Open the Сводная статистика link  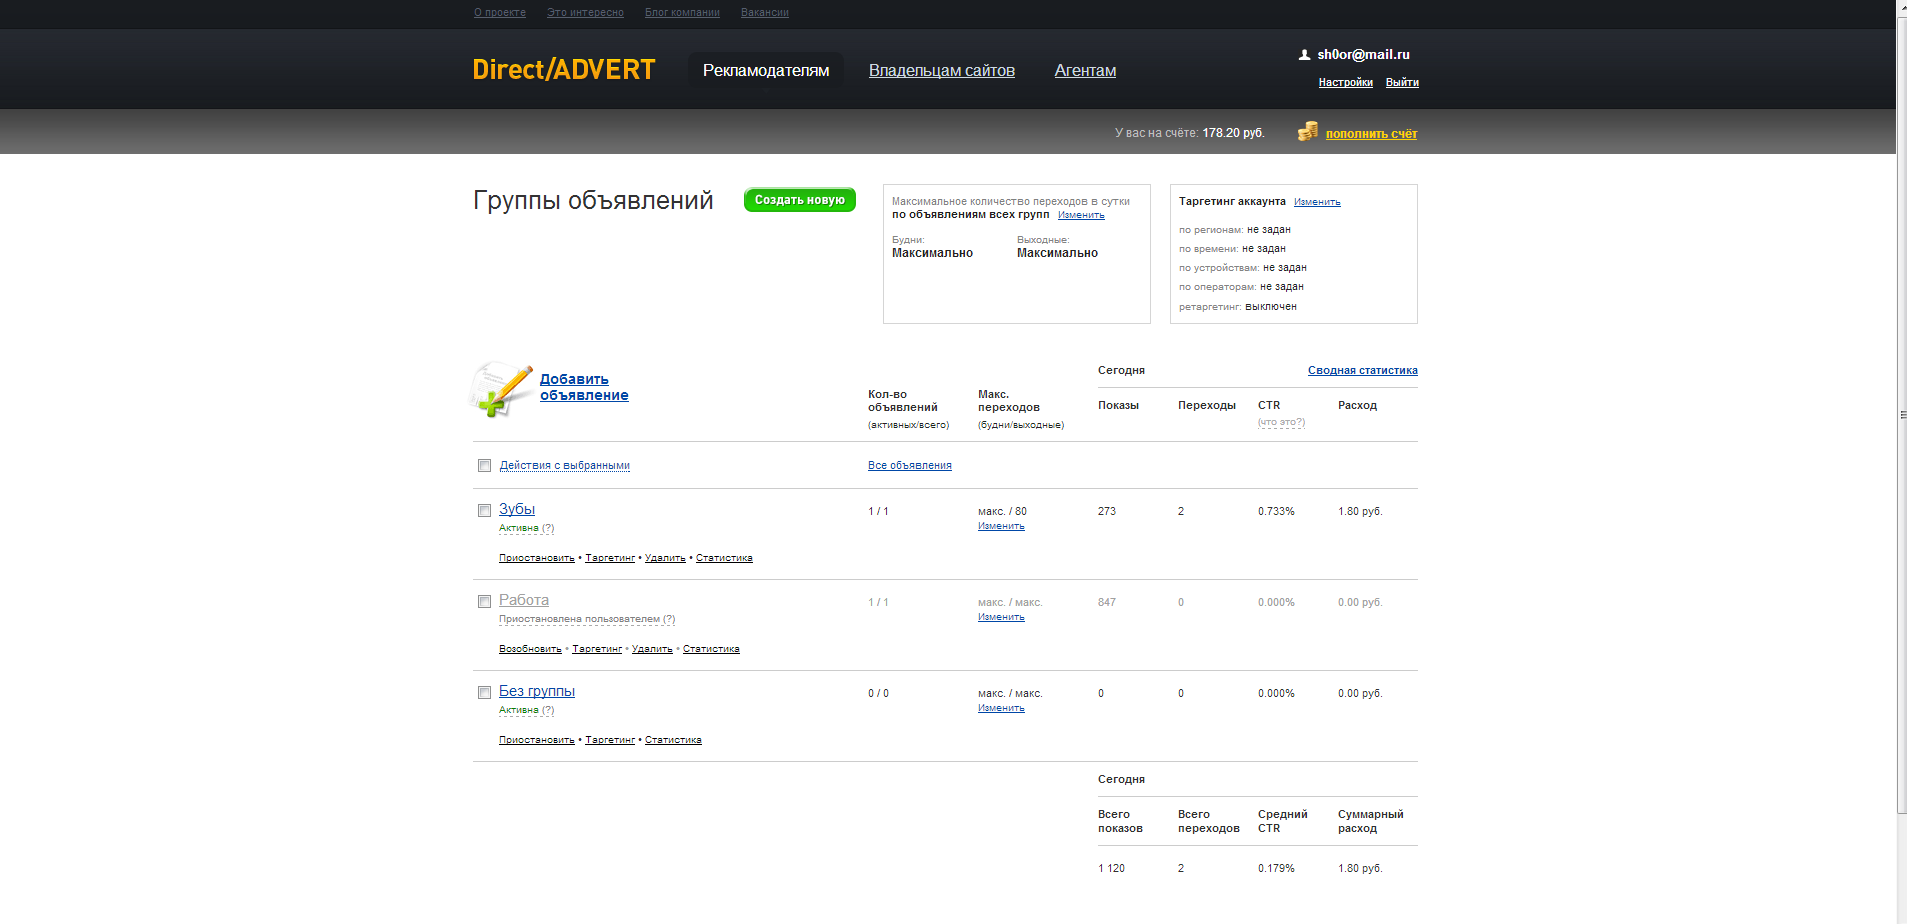[x=1362, y=371]
